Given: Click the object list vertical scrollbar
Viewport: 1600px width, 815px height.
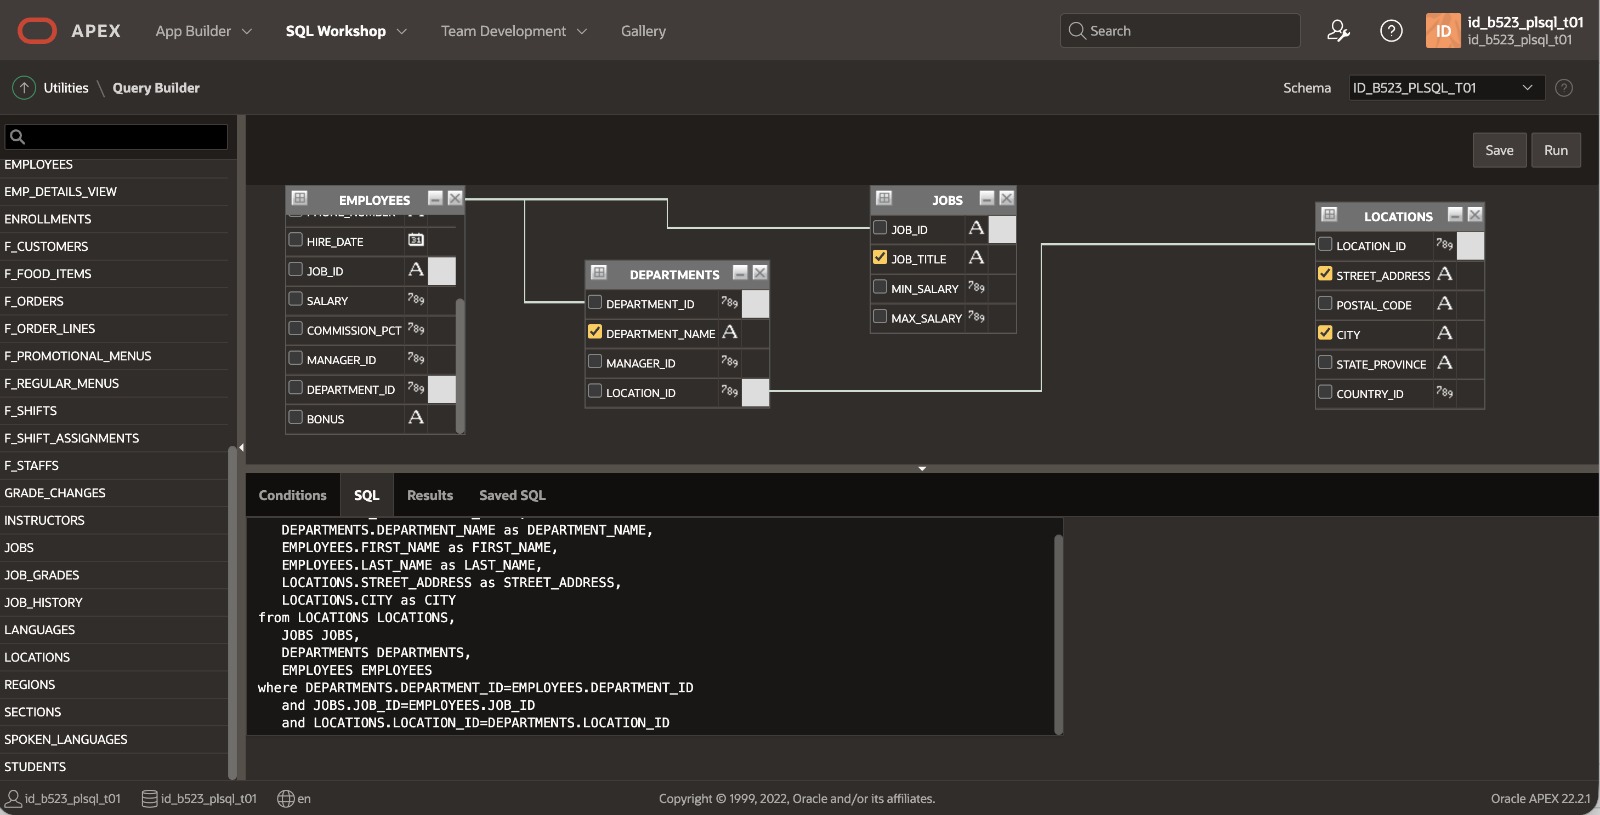Looking at the screenshot, I should [x=233, y=612].
